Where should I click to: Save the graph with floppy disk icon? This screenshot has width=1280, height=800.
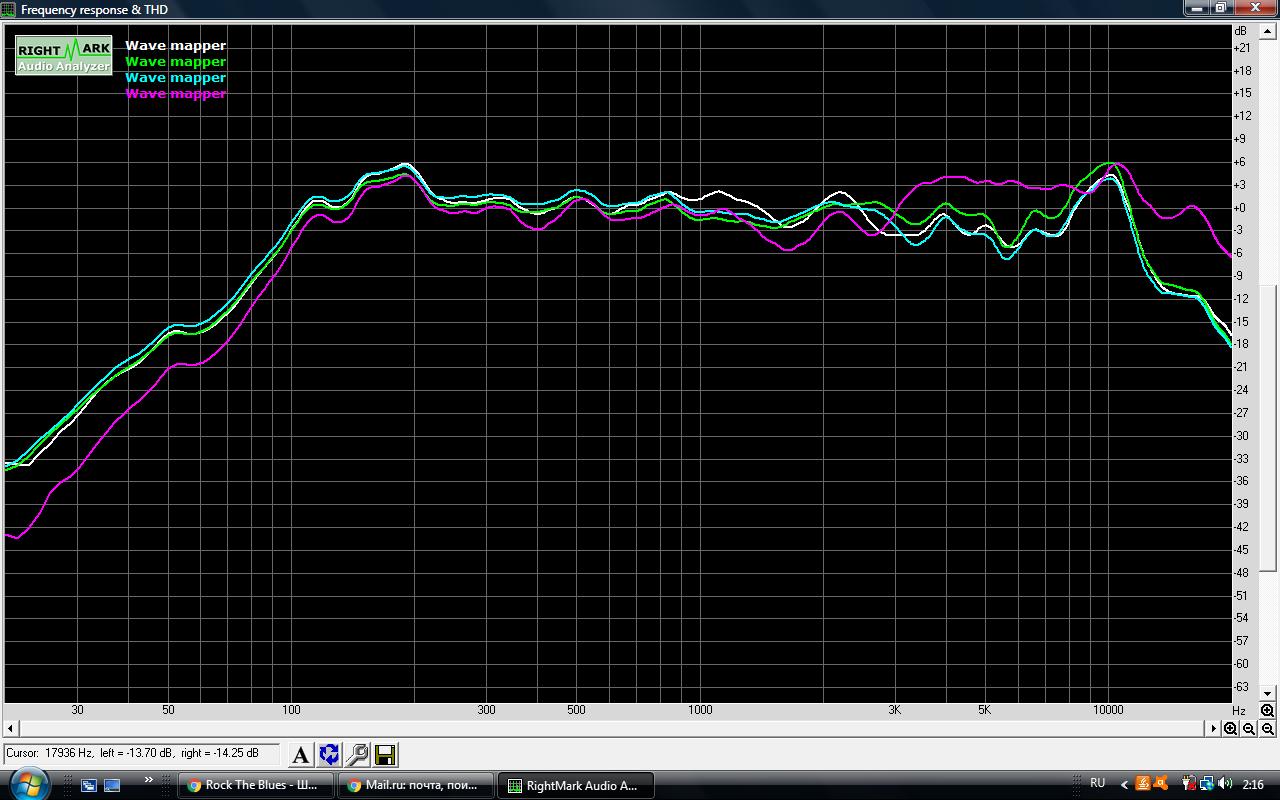[x=385, y=754]
